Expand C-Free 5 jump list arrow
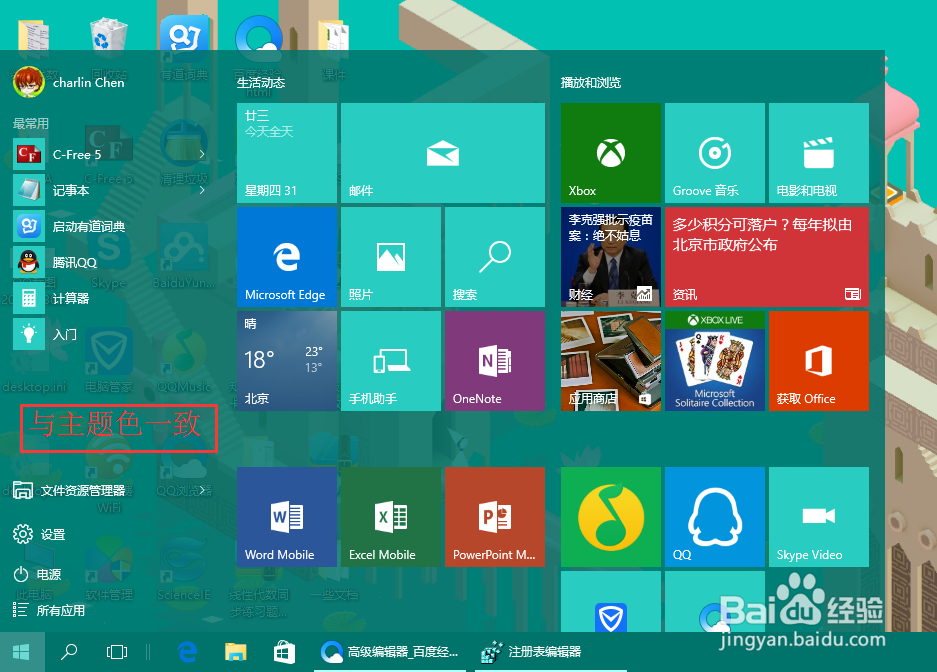Image resolution: width=937 pixels, height=672 pixels. tap(202, 155)
